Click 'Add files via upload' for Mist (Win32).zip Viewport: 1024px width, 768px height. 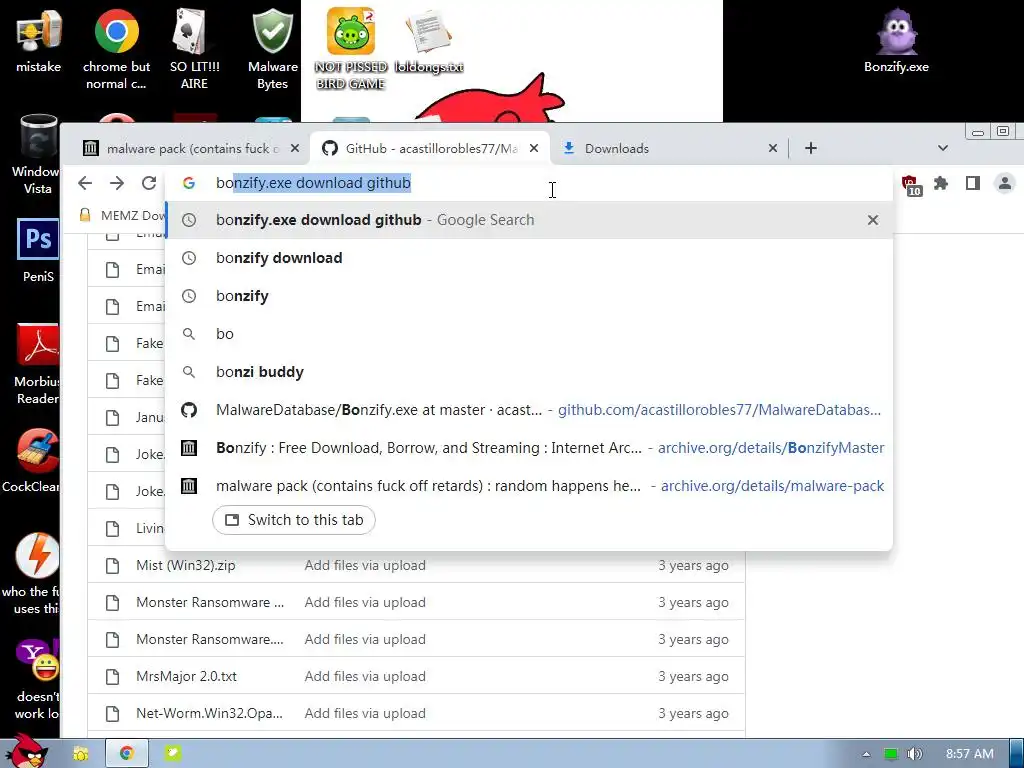365,565
